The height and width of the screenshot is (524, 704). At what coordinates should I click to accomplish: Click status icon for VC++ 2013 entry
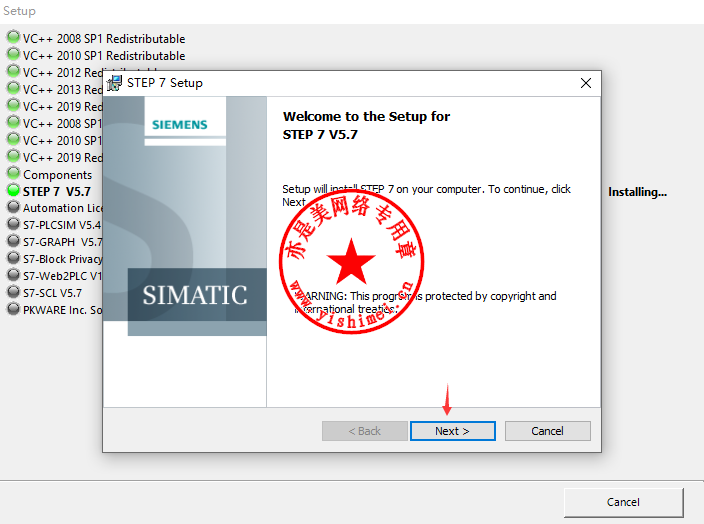coord(13,88)
